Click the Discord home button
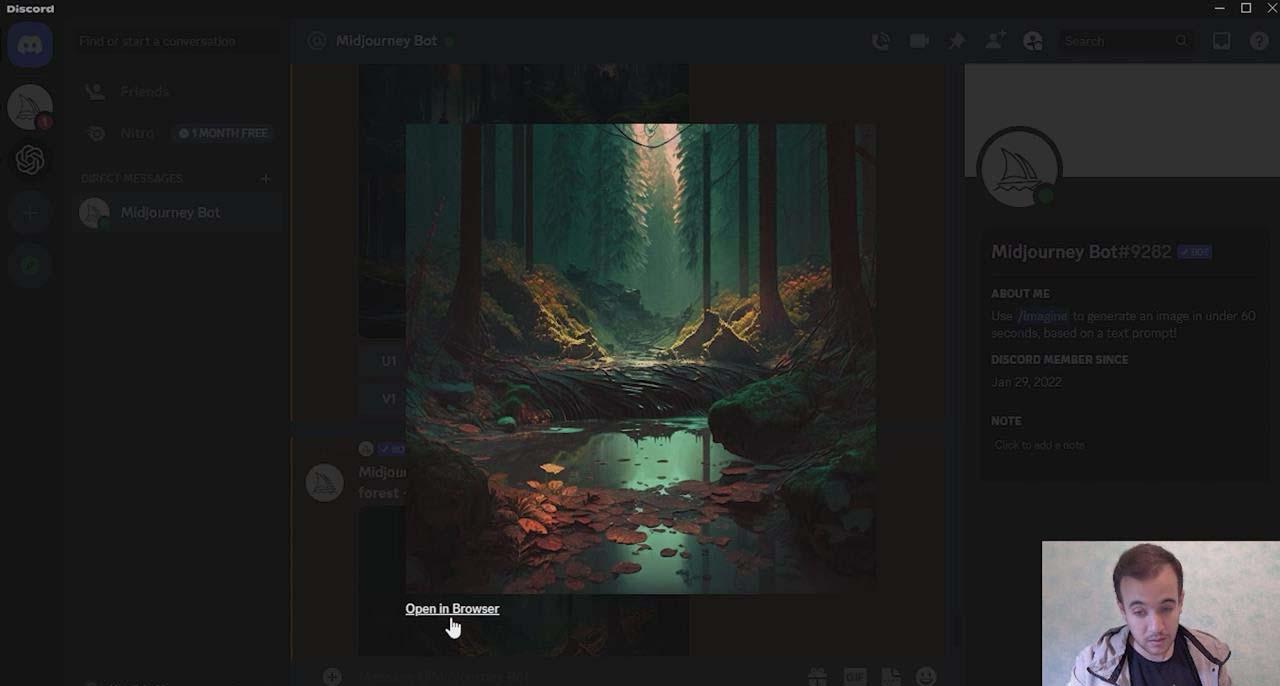This screenshot has height=686, width=1280. coord(29,45)
